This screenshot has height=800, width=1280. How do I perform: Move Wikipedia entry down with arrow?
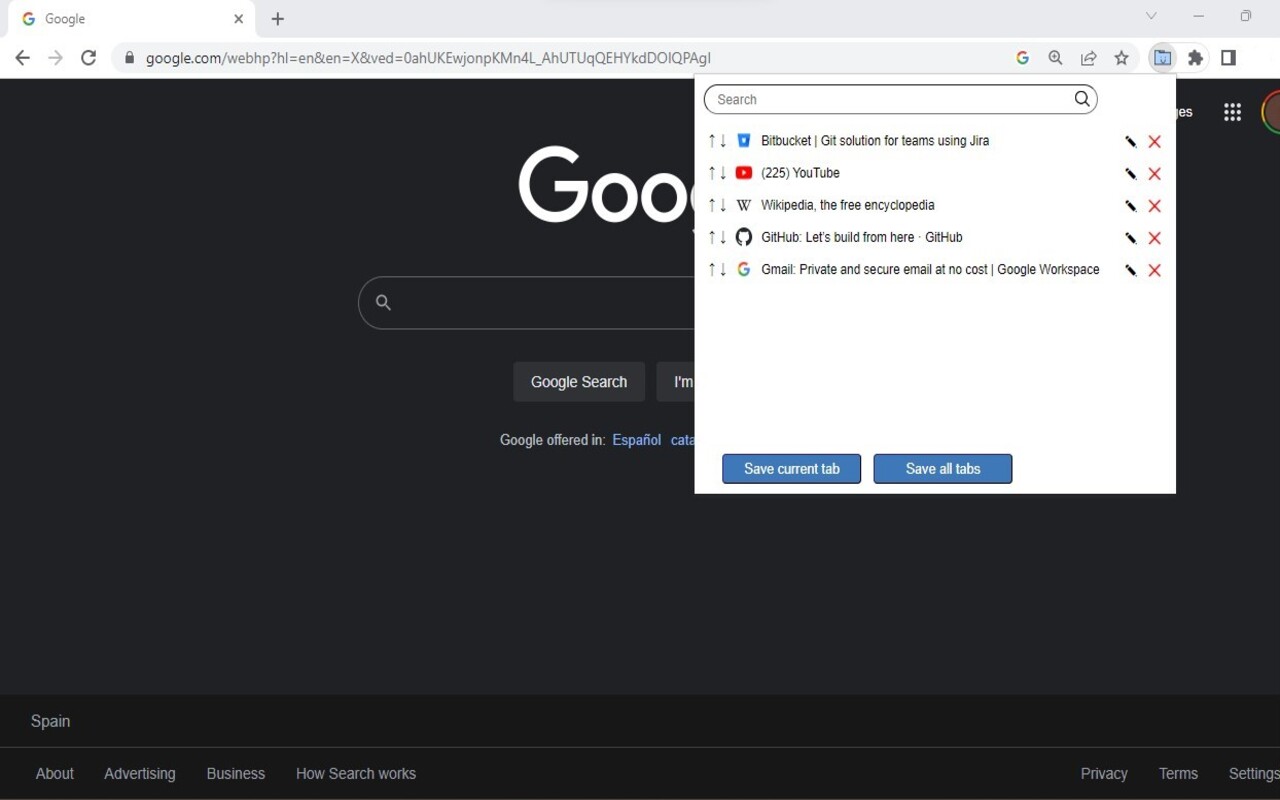coord(723,205)
